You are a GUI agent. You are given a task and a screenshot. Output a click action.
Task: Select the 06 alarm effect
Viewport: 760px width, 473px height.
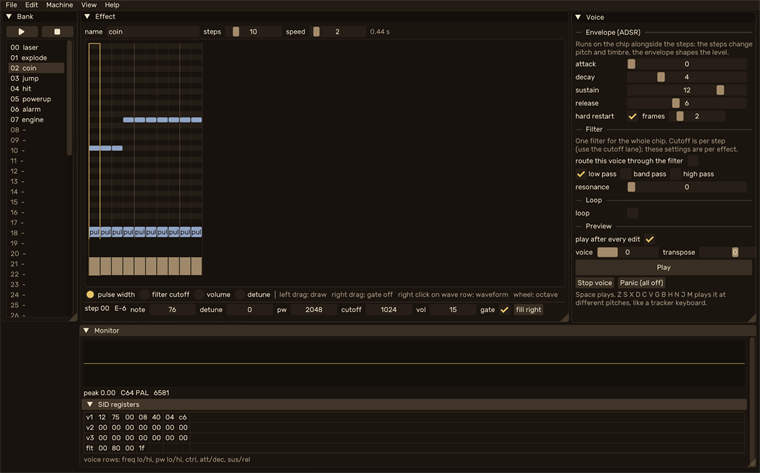(x=36, y=110)
